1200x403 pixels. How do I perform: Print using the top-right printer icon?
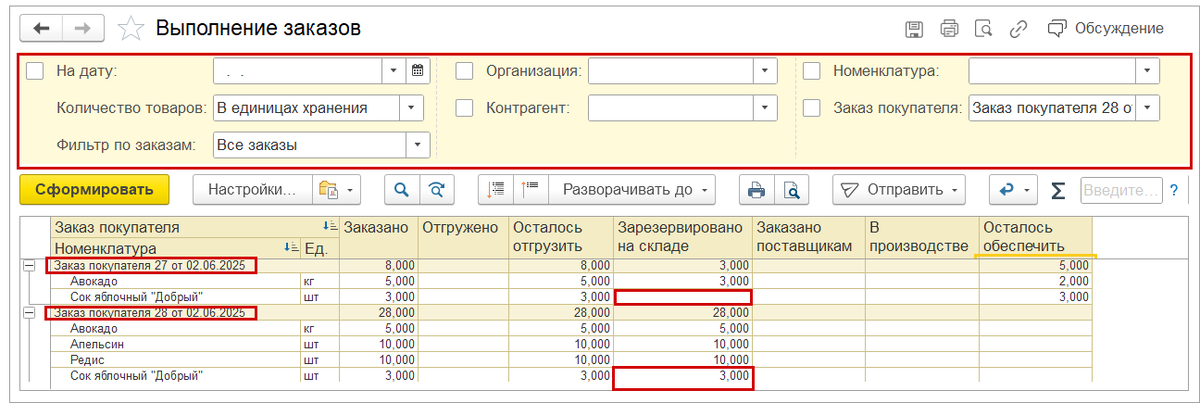click(x=949, y=28)
